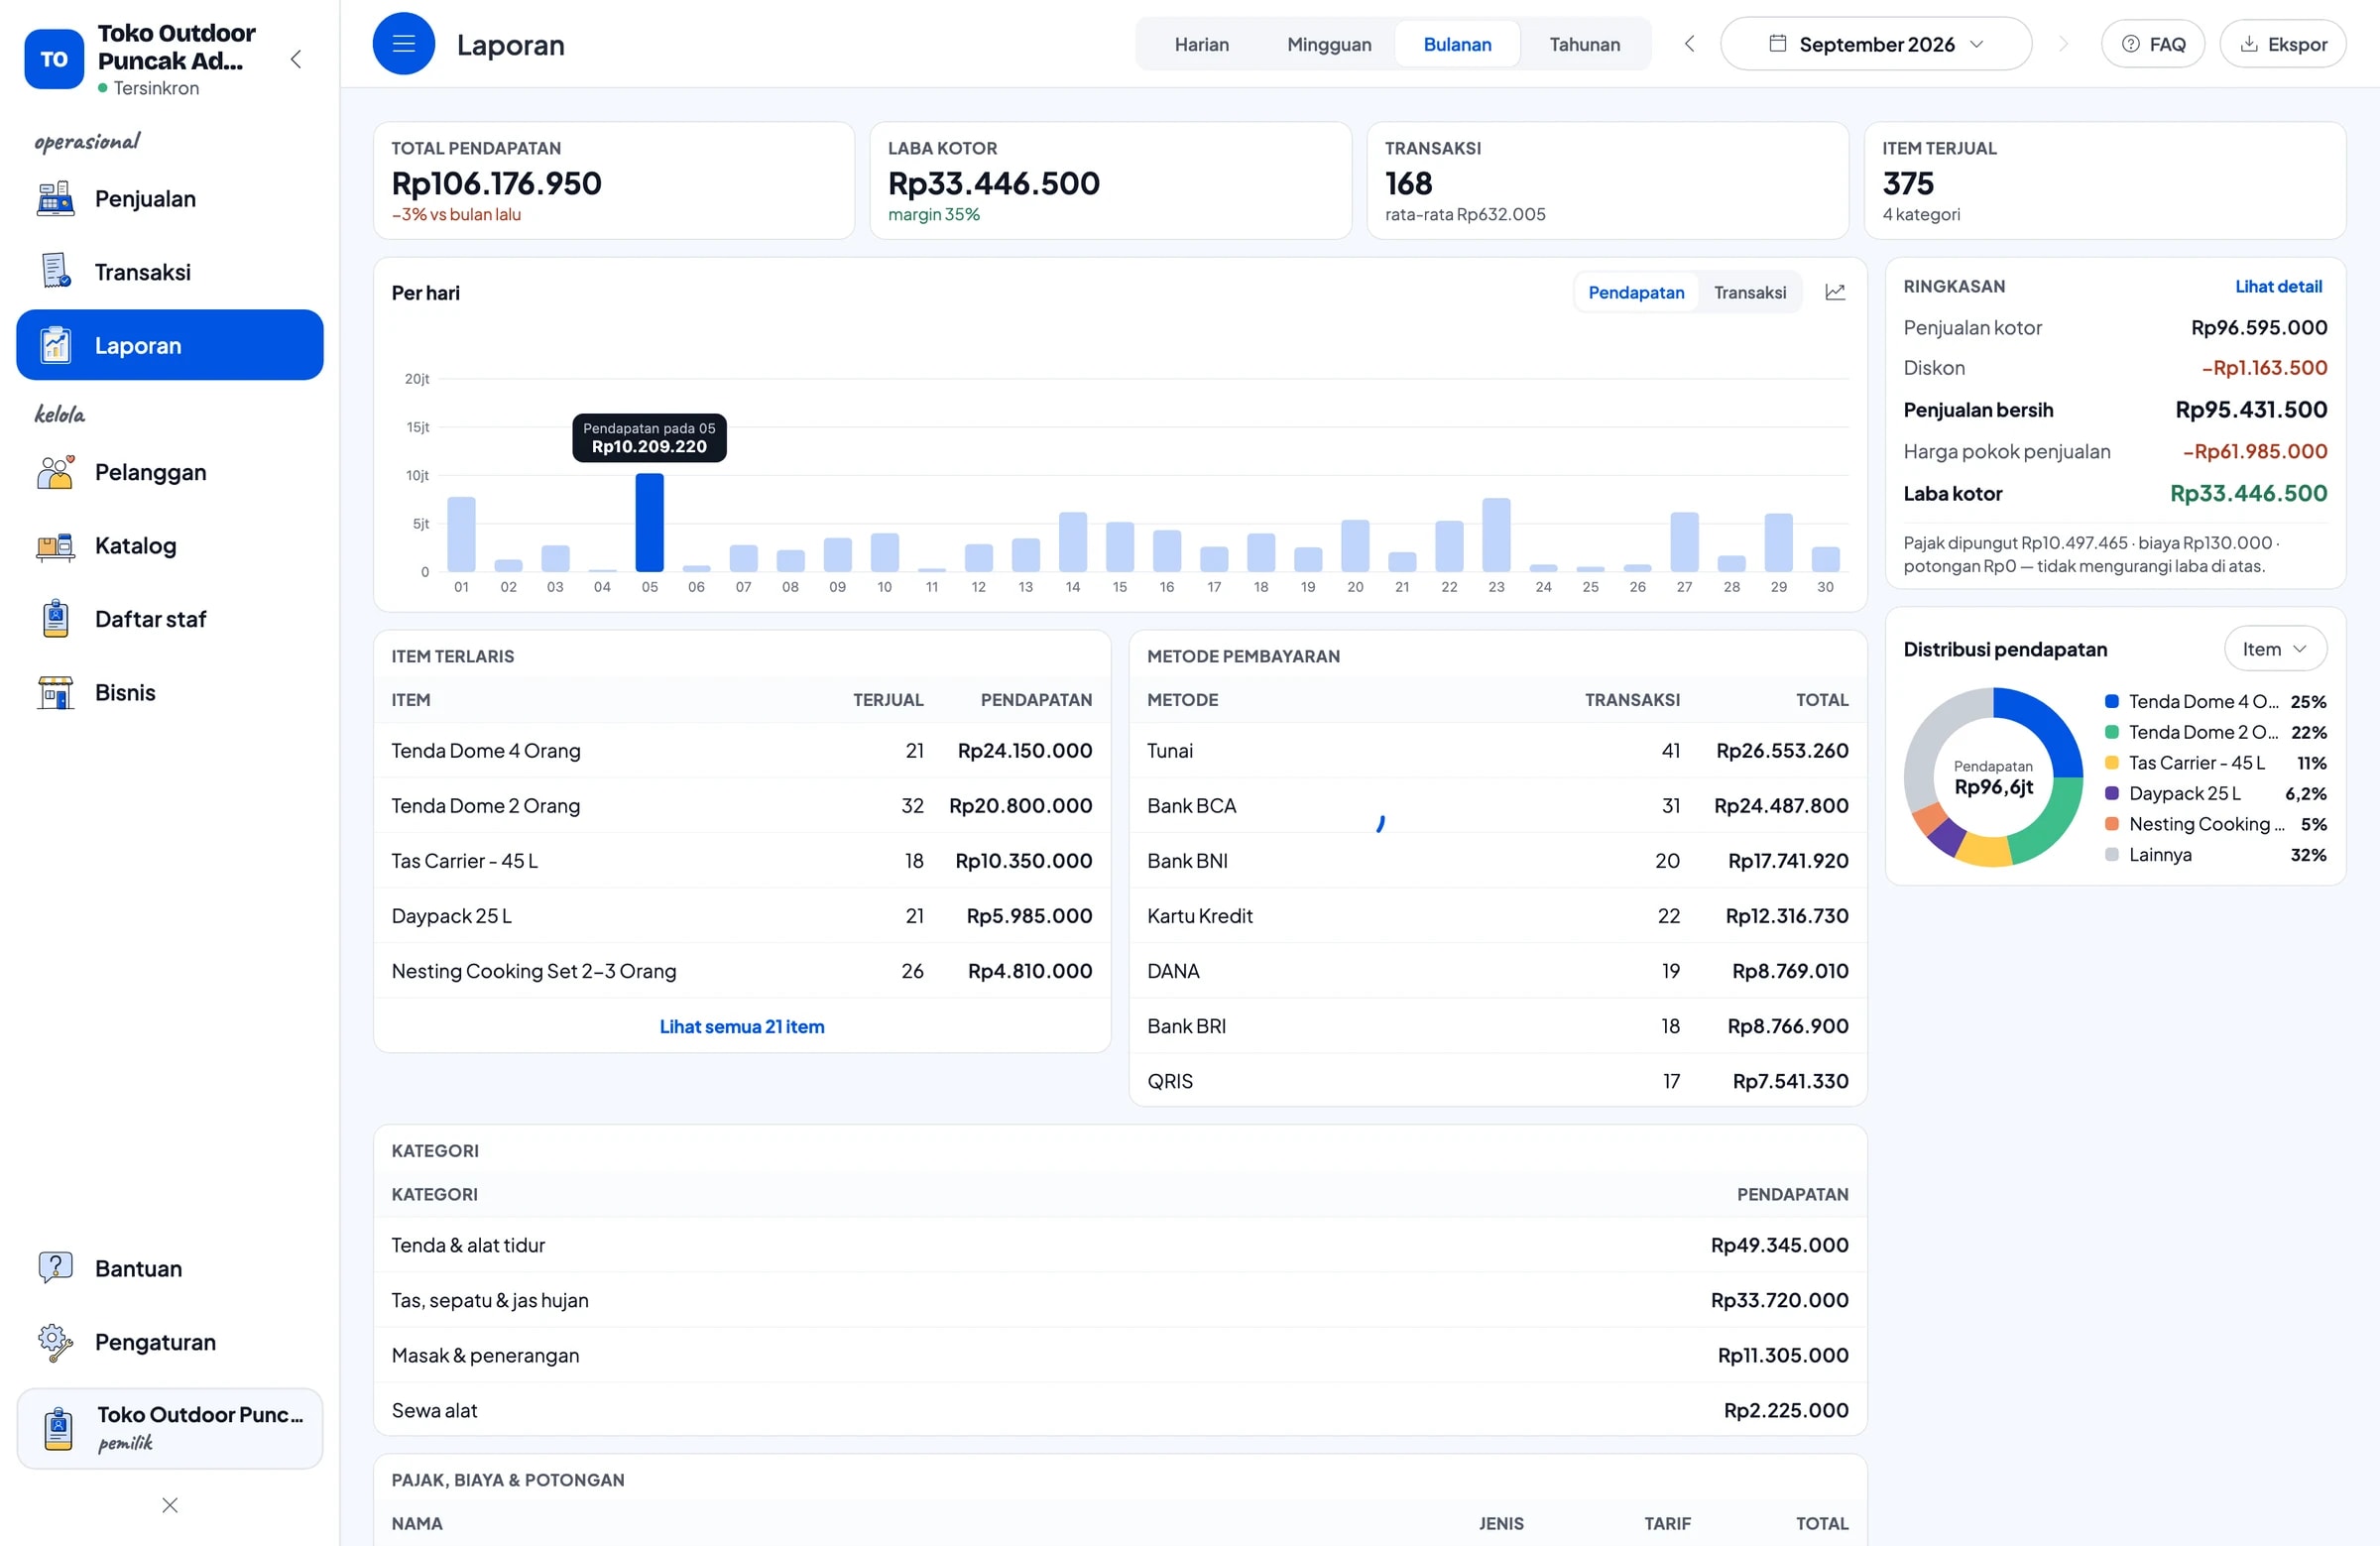
Task: Go to previous month arrow
Action: tap(1689, 44)
